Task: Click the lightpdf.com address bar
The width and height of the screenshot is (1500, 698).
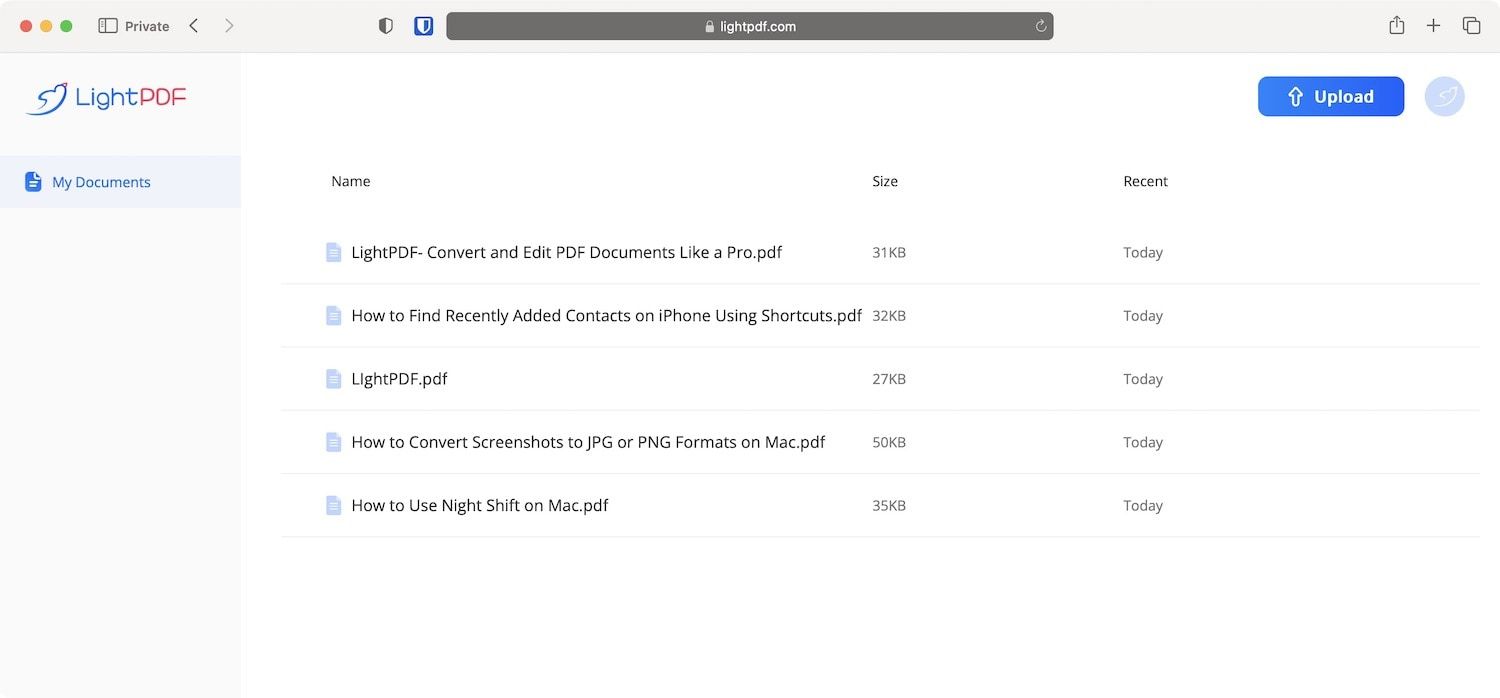Action: pyautogui.click(x=749, y=27)
